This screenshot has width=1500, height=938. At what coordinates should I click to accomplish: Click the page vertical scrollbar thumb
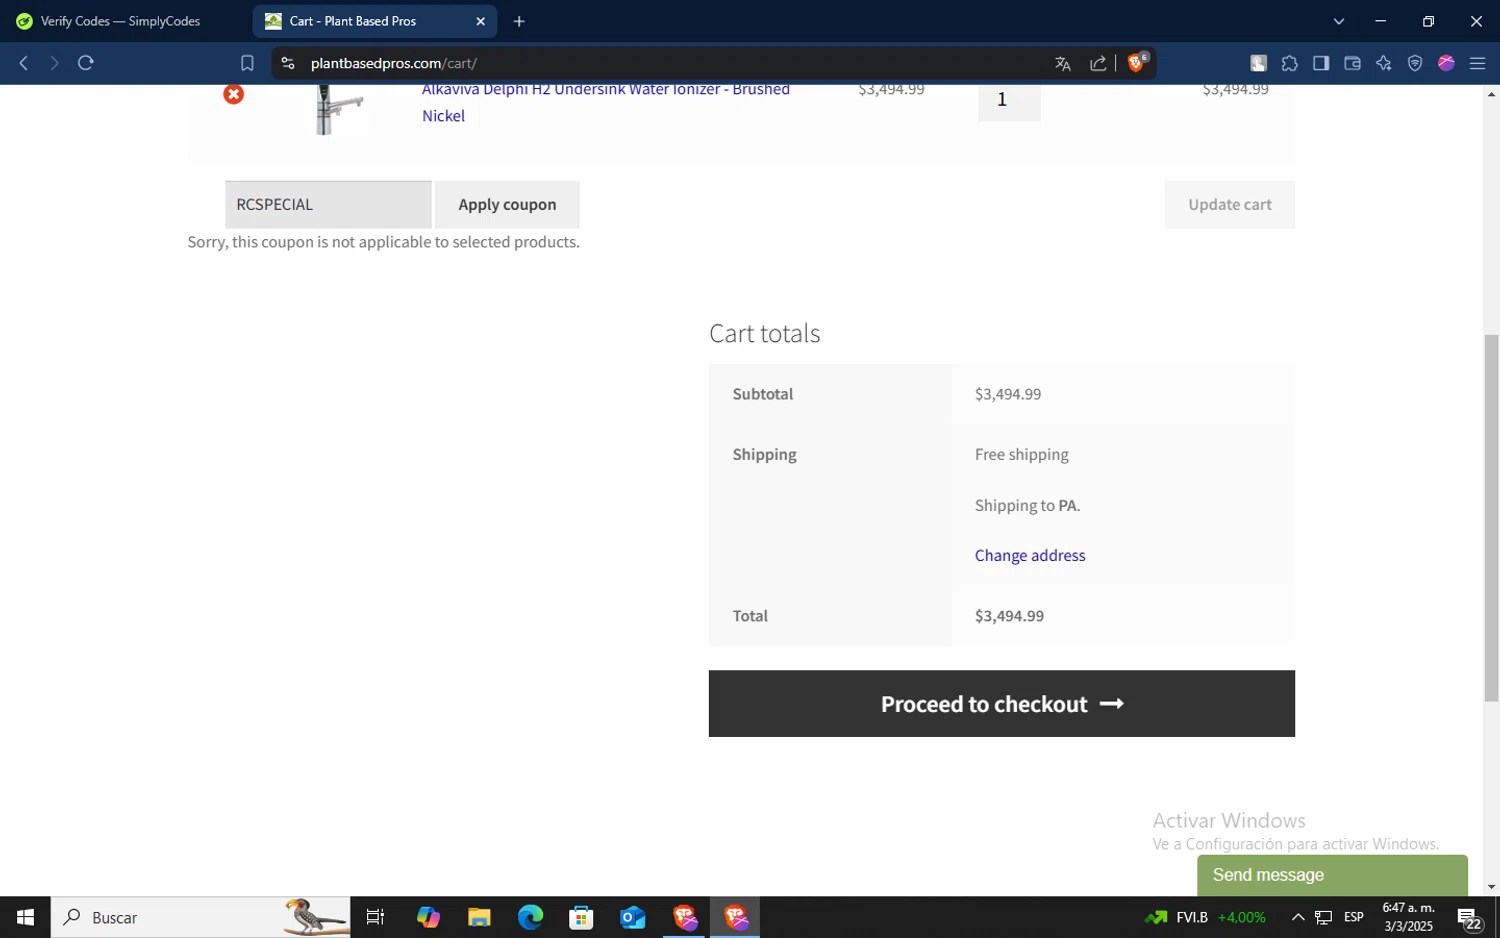[x=1491, y=518]
